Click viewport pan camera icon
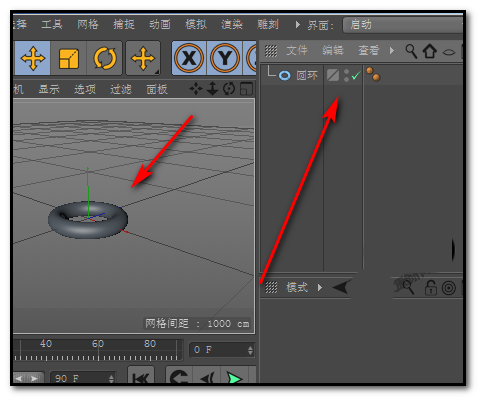Viewport: 477px width, 397px height. 196,89
